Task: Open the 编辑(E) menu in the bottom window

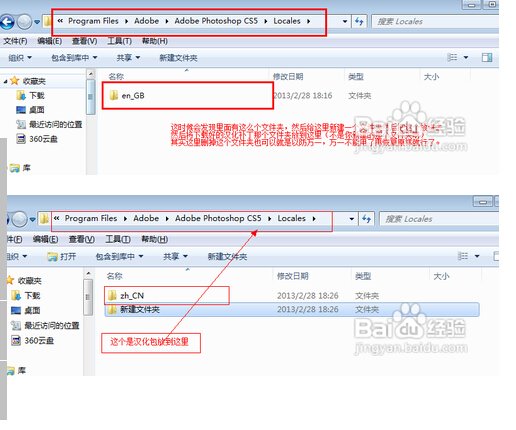Action: click(x=46, y=239)
